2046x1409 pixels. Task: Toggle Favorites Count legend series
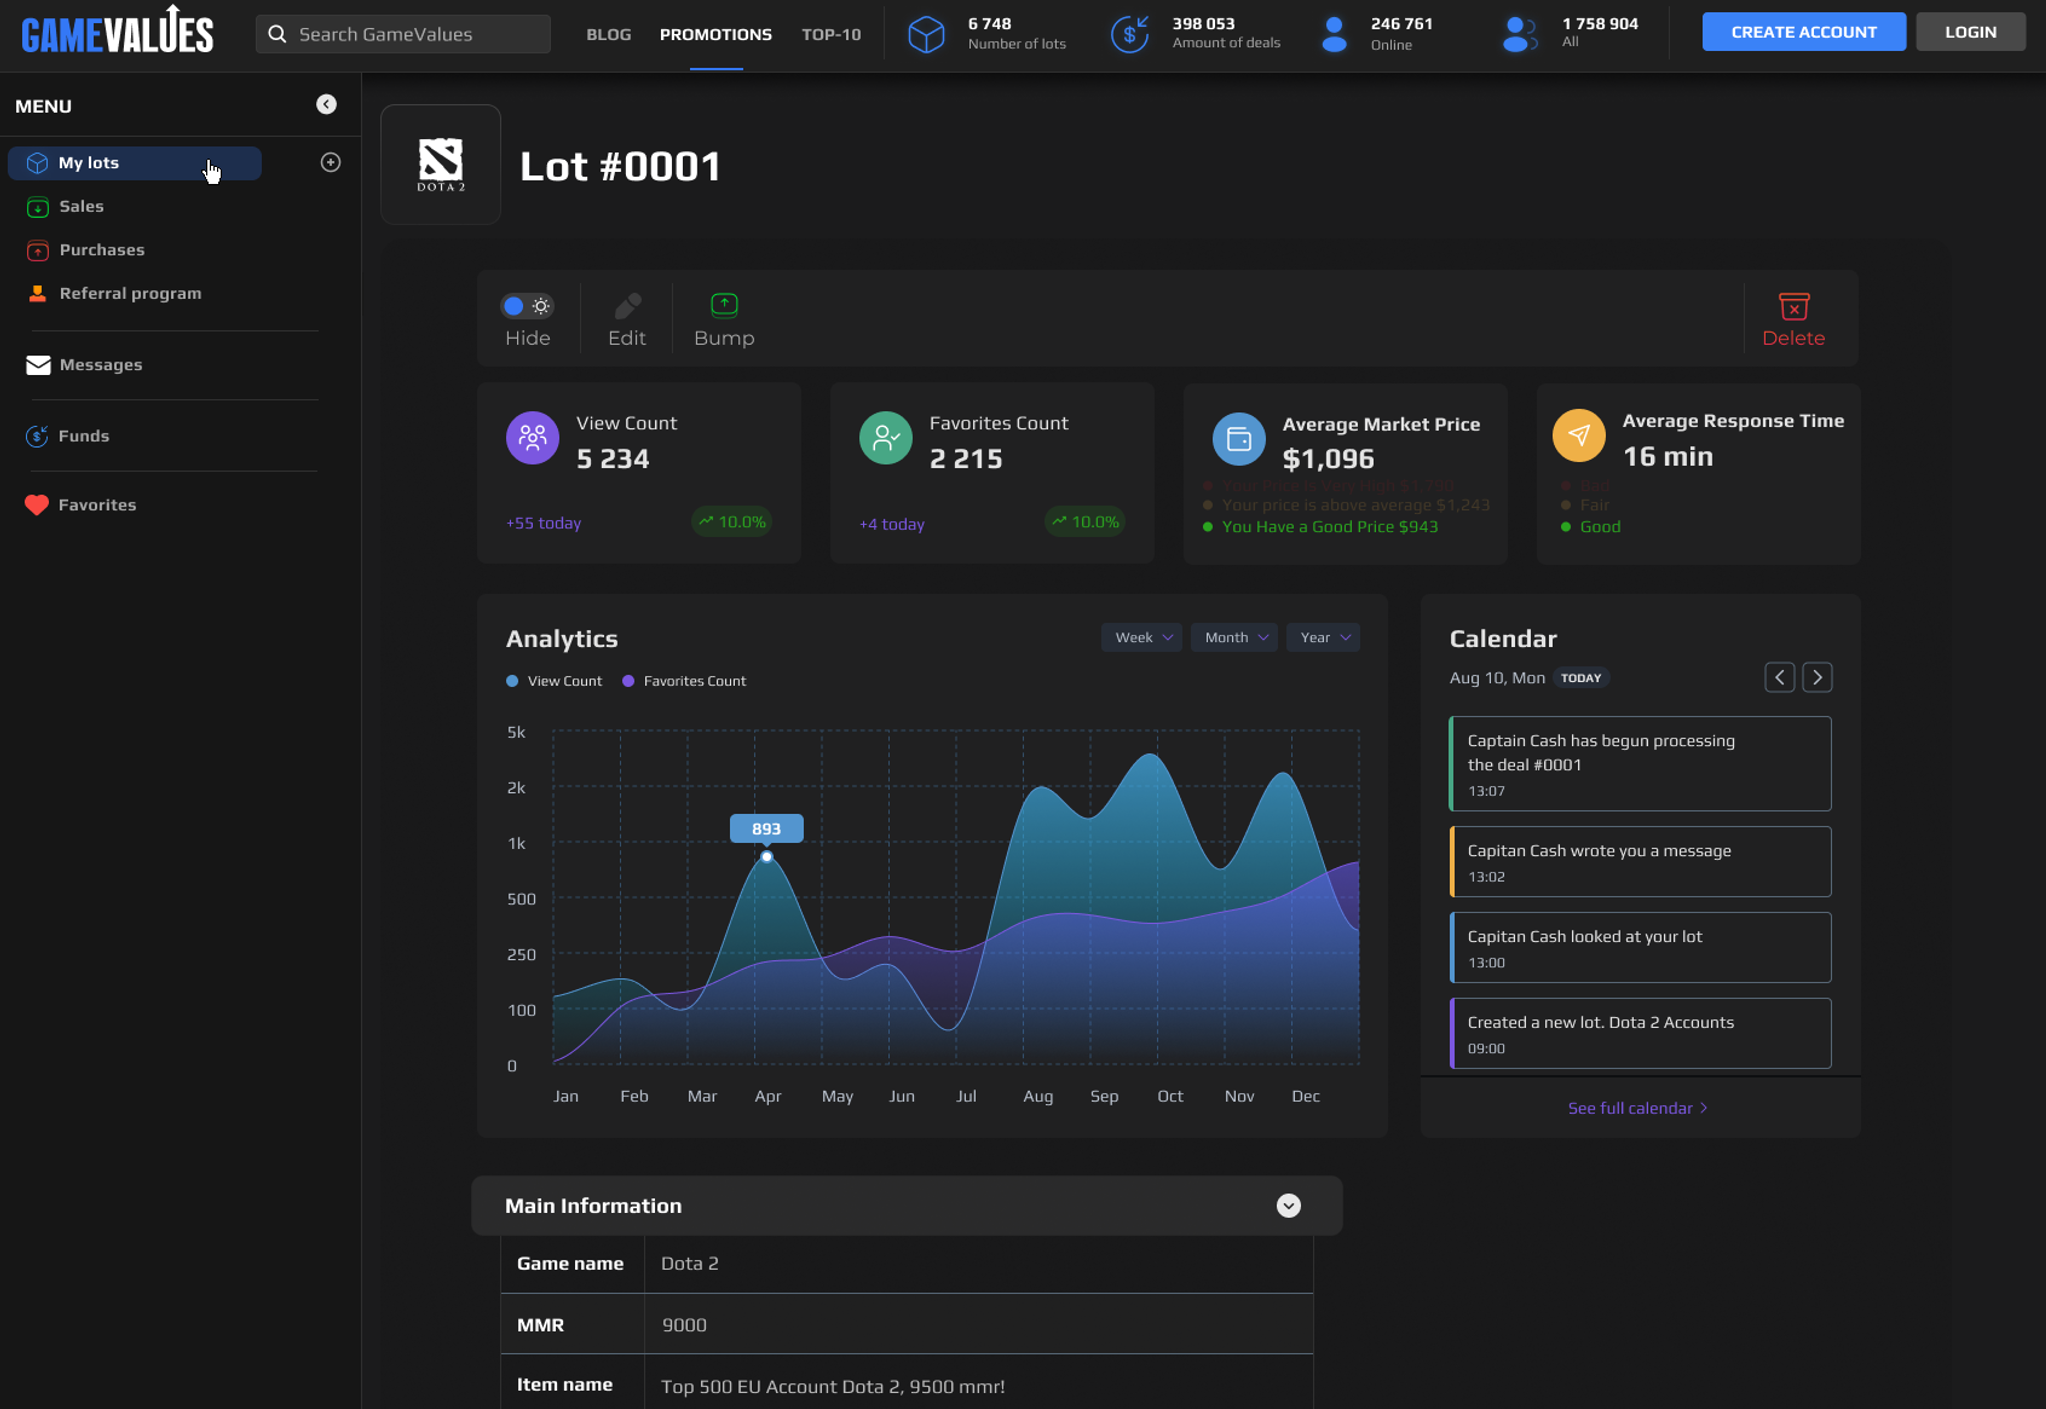(x=684, y=681)
